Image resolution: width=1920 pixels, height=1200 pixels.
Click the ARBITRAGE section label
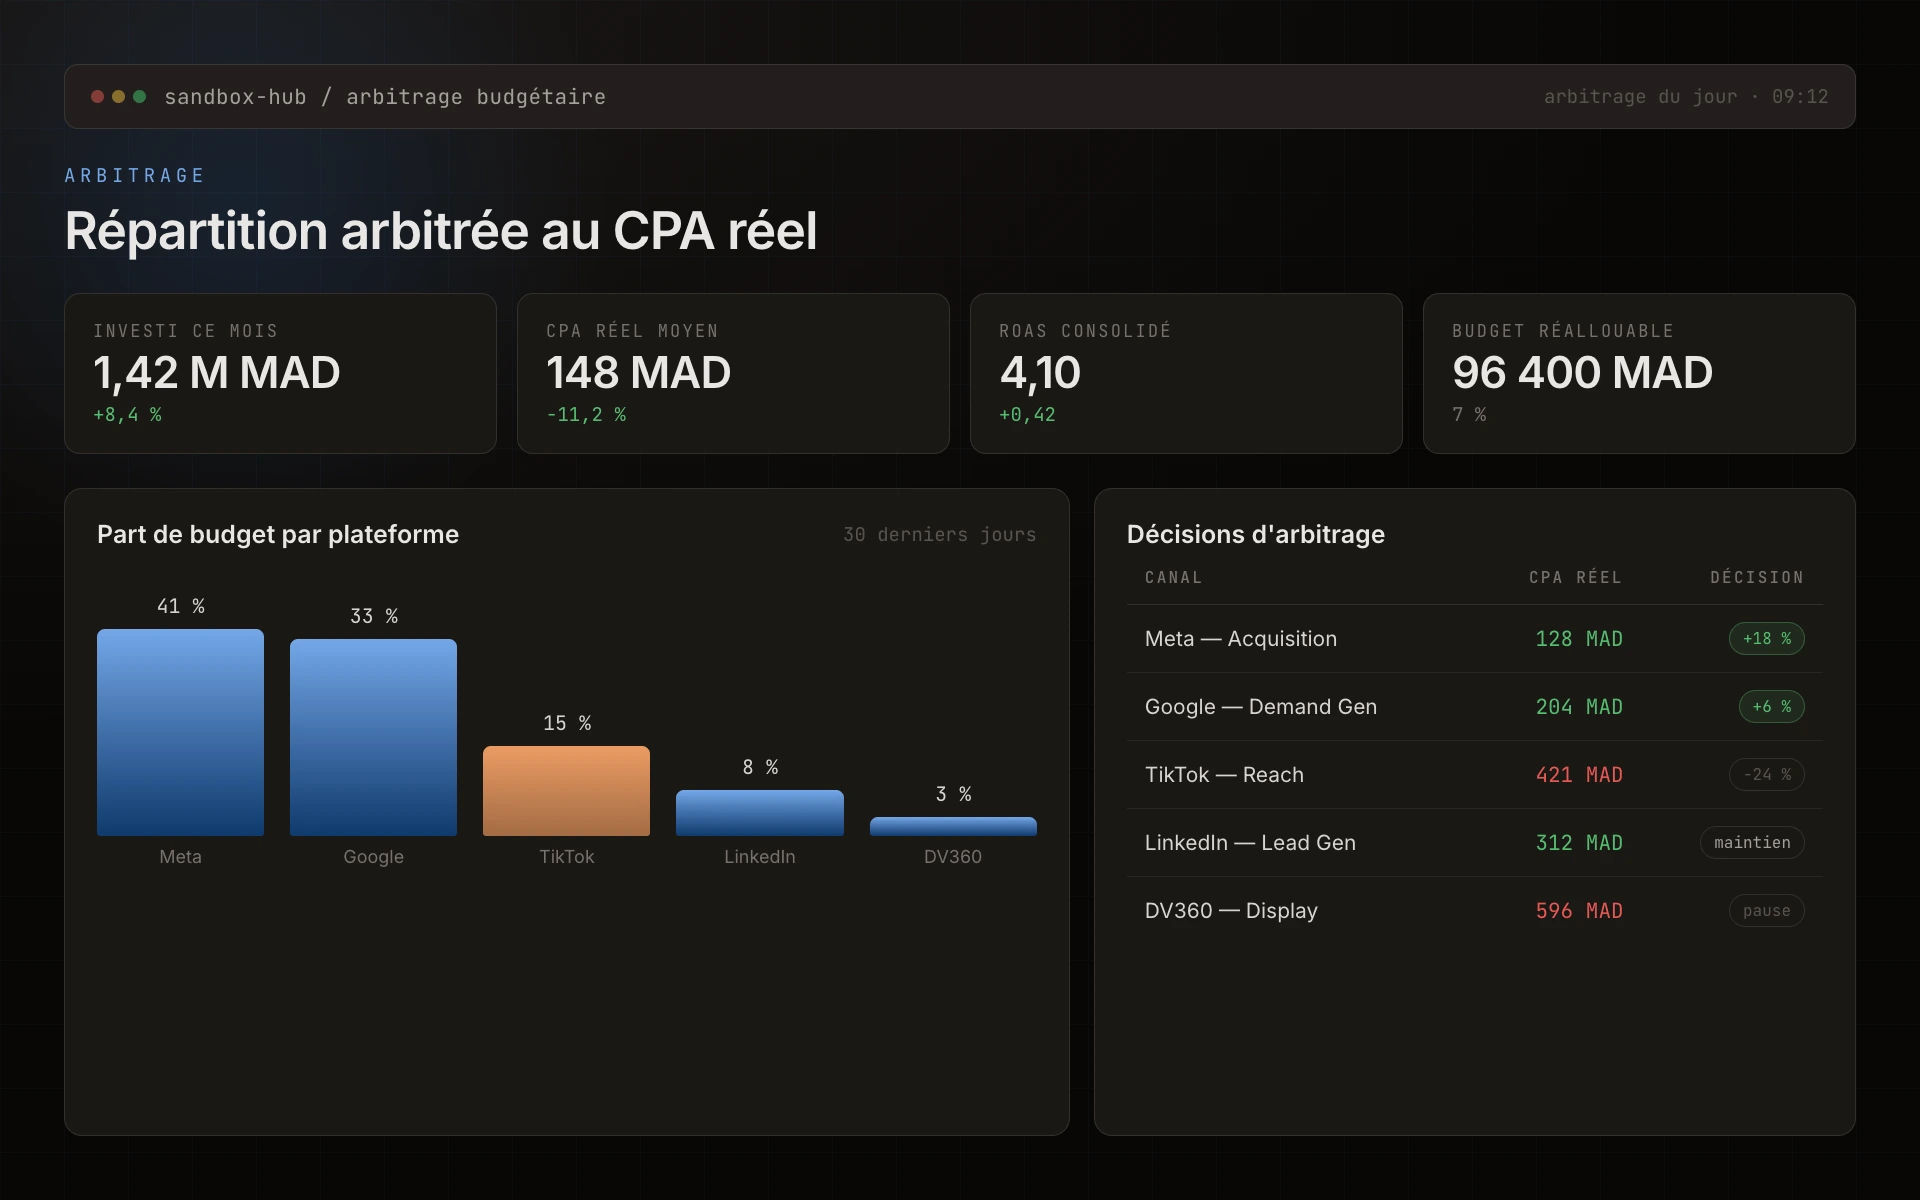(135, 176)
